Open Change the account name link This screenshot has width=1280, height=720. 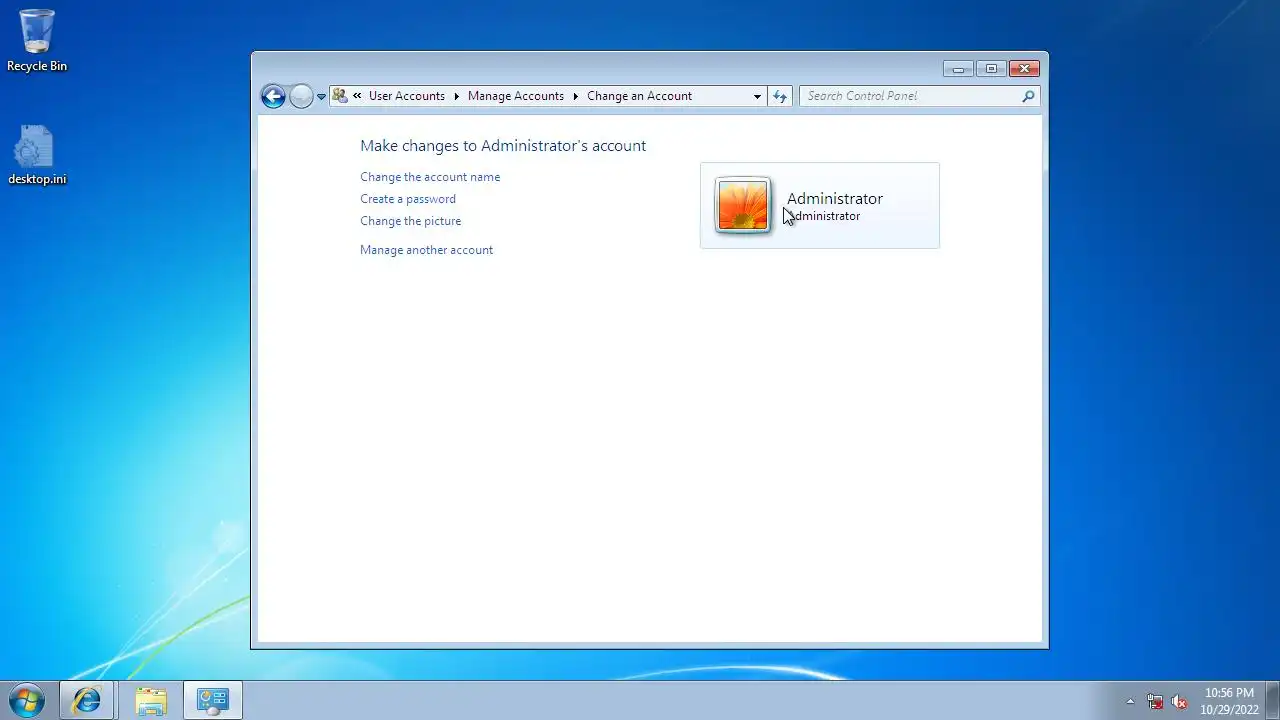pos(430,177)
